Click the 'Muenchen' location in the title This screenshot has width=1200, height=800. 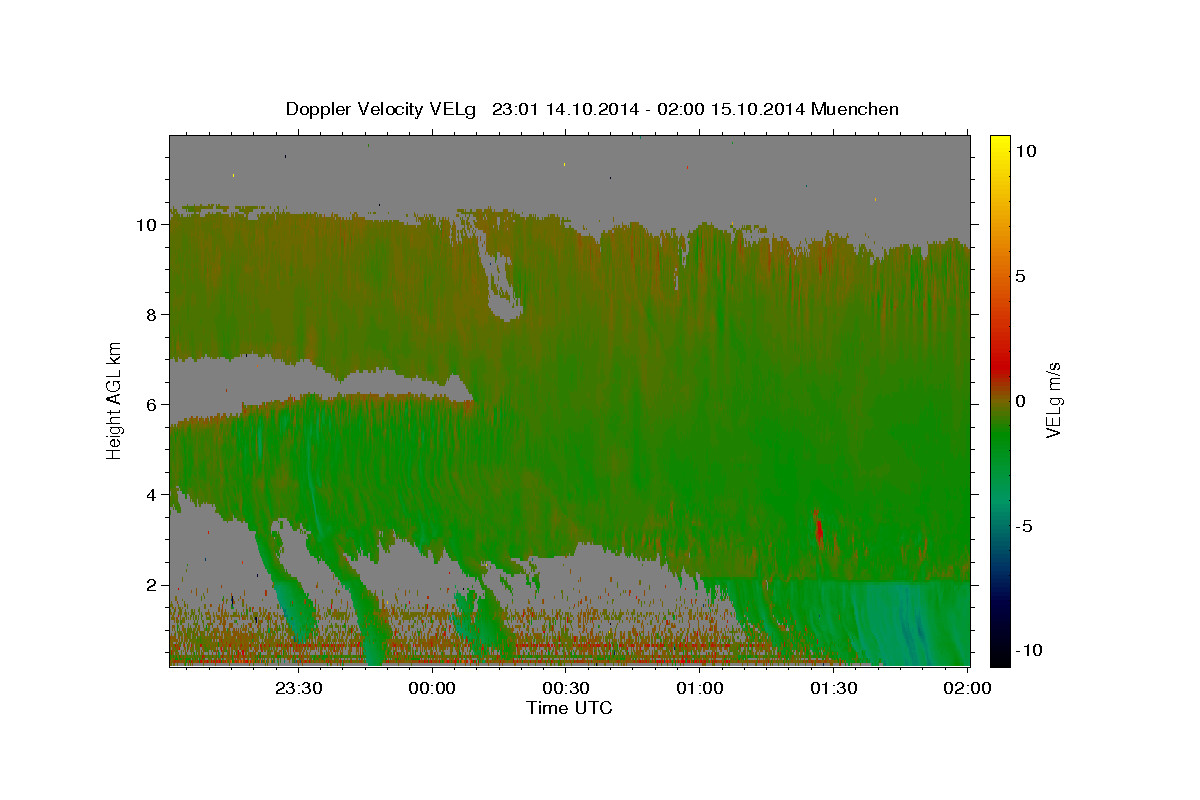click(x=855, y=109)
